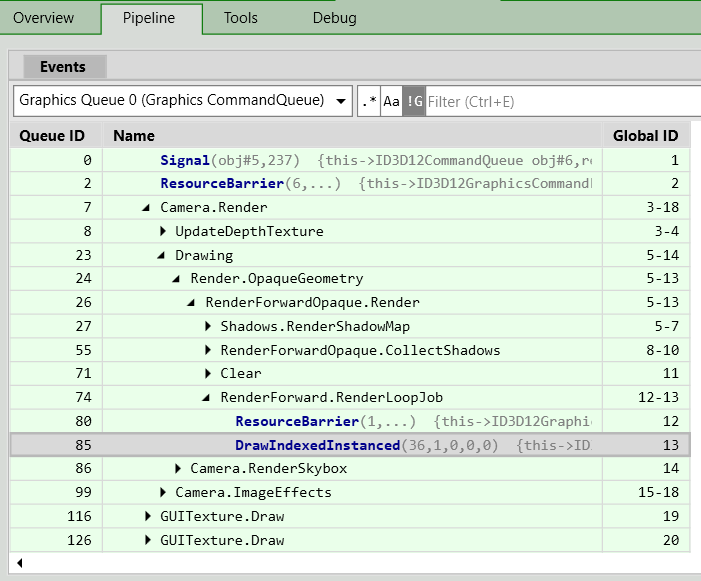This screenshot has height=581, width=701.
Task: Switch to the Debug tab
Action: (x=334, y=18)
